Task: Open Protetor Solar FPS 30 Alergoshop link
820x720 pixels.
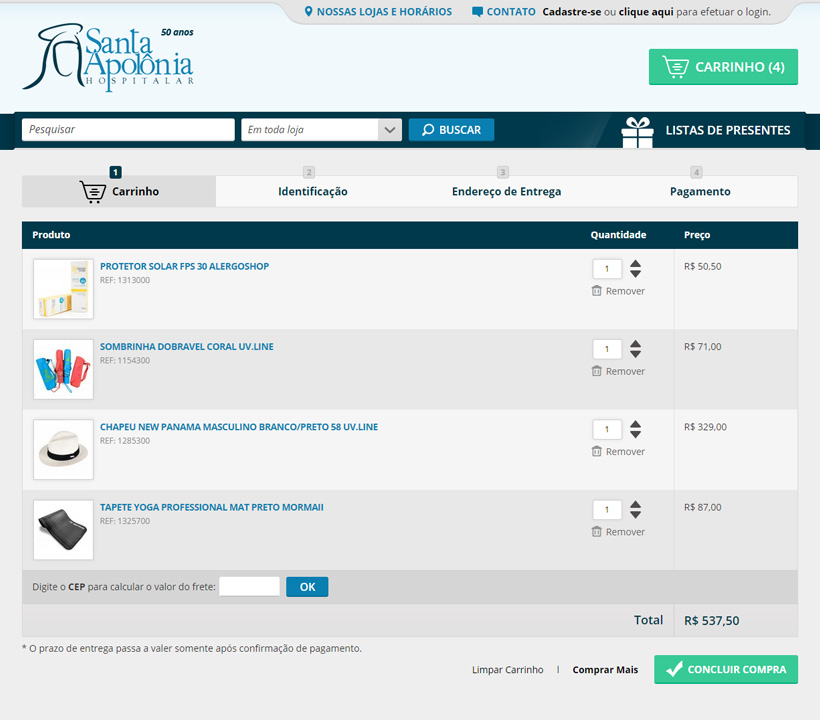Action: click(184, 266)
